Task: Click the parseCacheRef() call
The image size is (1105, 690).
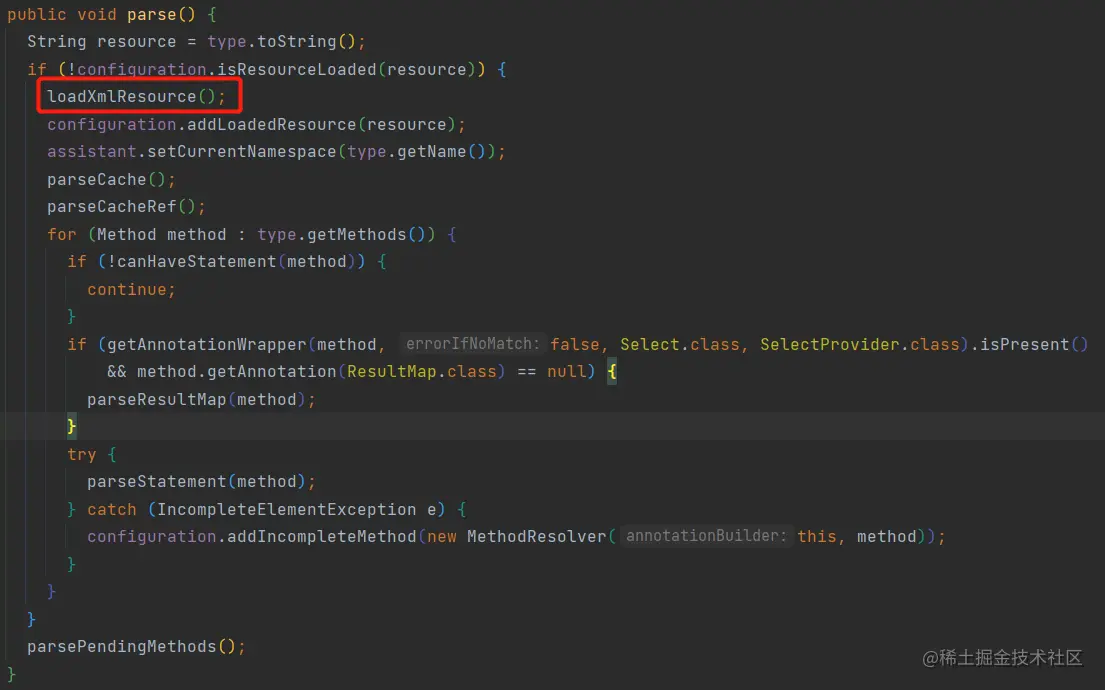Action: click(x=121, y=207)
